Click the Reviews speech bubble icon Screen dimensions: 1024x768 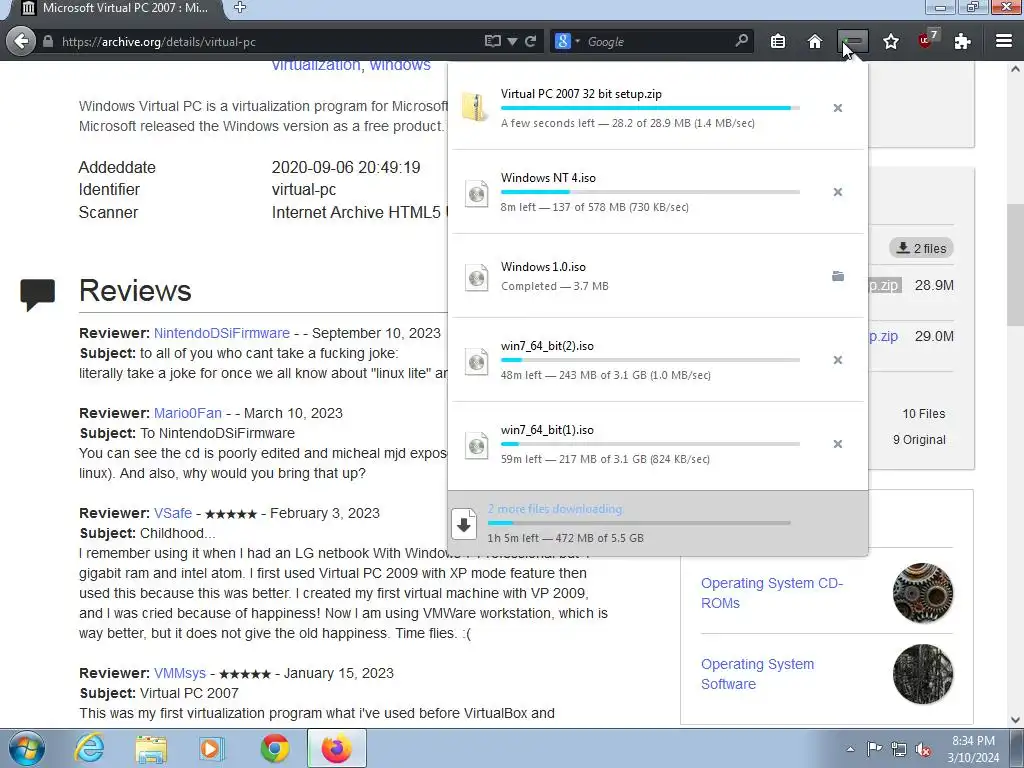click(x=37, y=295)
